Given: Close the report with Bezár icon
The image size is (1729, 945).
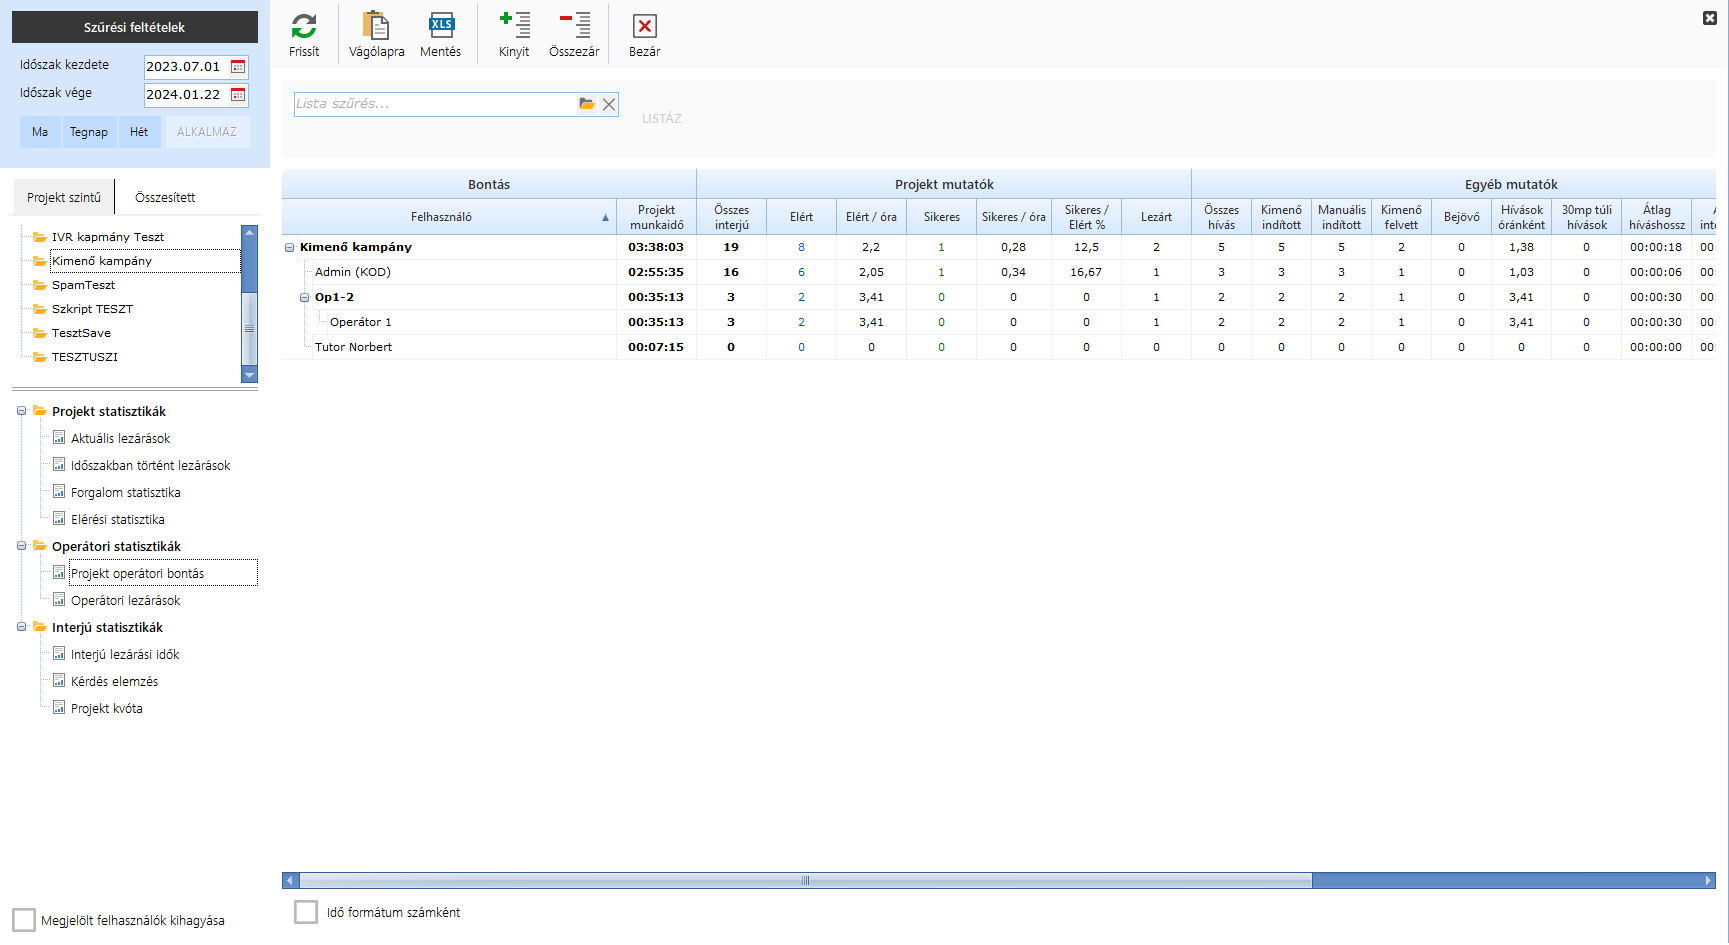Looking at the screenshot, I should pos(645,26).
